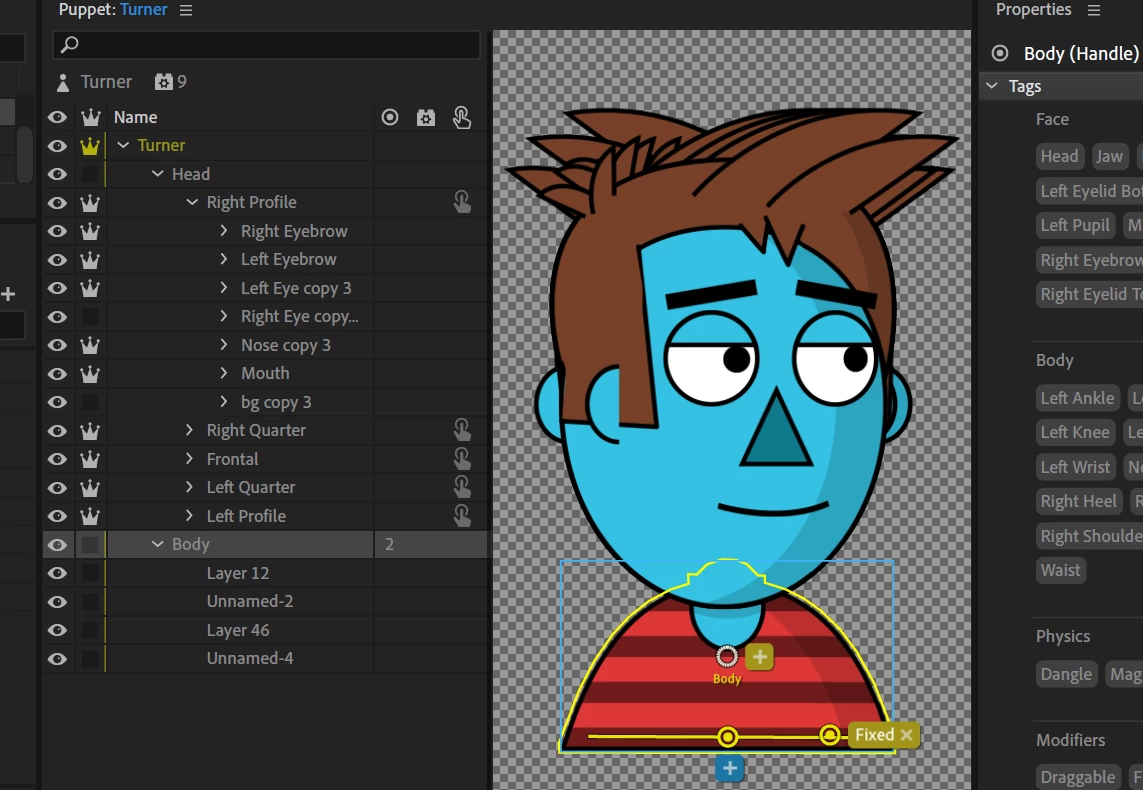This screenshot has width=1143, height=790.
Task: Enable independent checkbox on Body row
Action: (x=90, y=544)
